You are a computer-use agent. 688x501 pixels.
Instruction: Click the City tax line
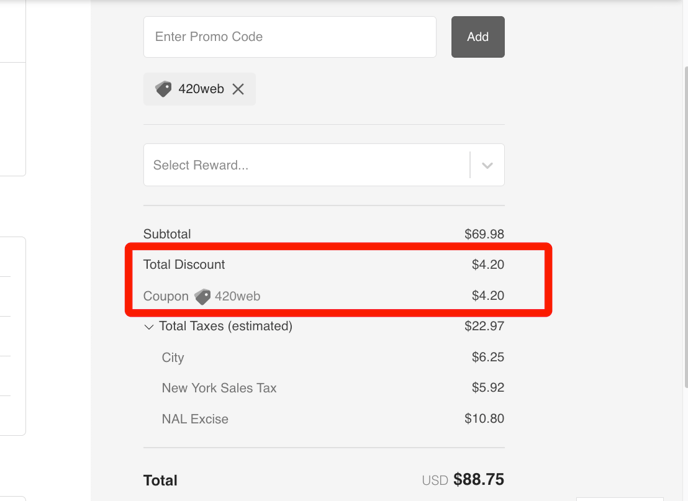point(324,357)
